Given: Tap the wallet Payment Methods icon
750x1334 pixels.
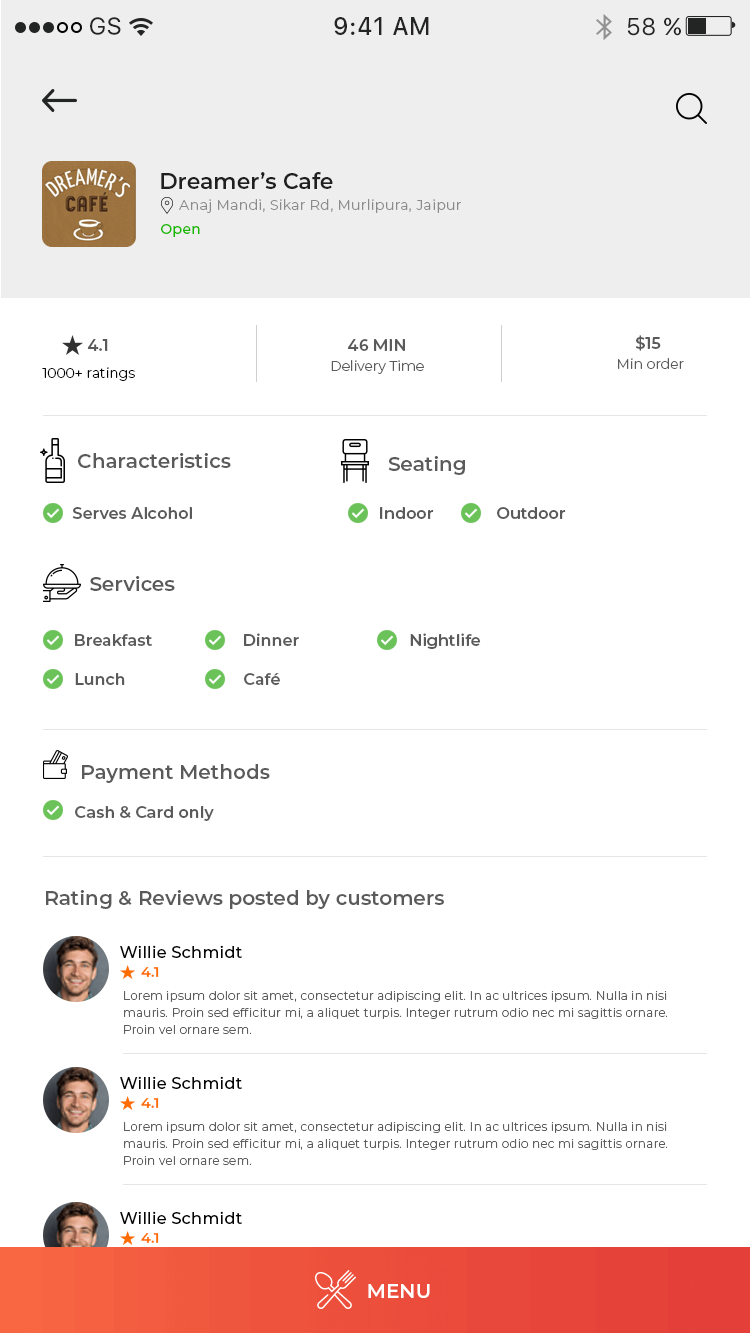Looking at the screenshot, I should (x=56, y=765).
